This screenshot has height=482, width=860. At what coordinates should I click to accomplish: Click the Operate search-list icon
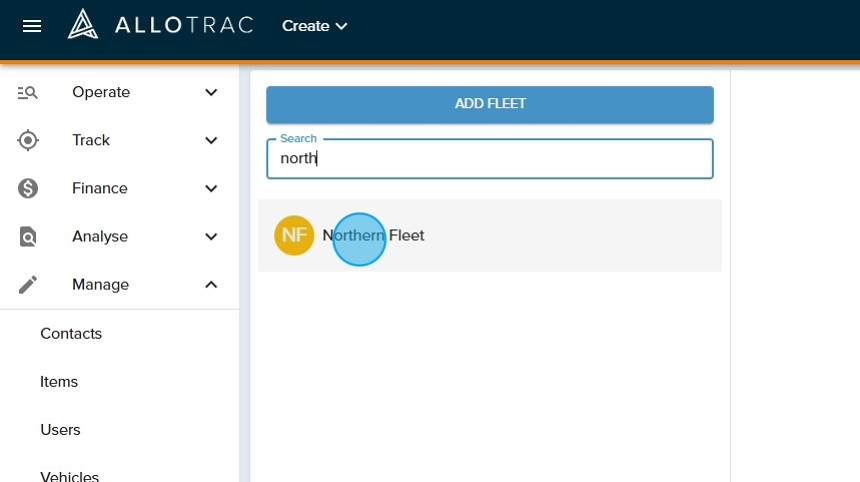[28, 92]
